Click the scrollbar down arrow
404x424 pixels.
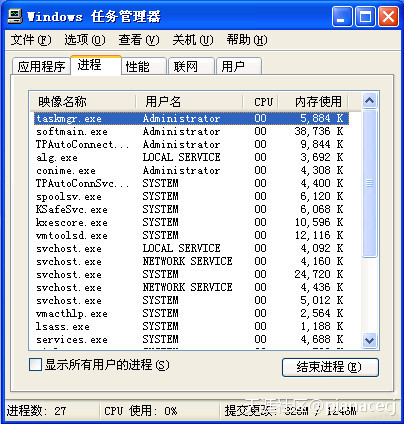[369, 340]
